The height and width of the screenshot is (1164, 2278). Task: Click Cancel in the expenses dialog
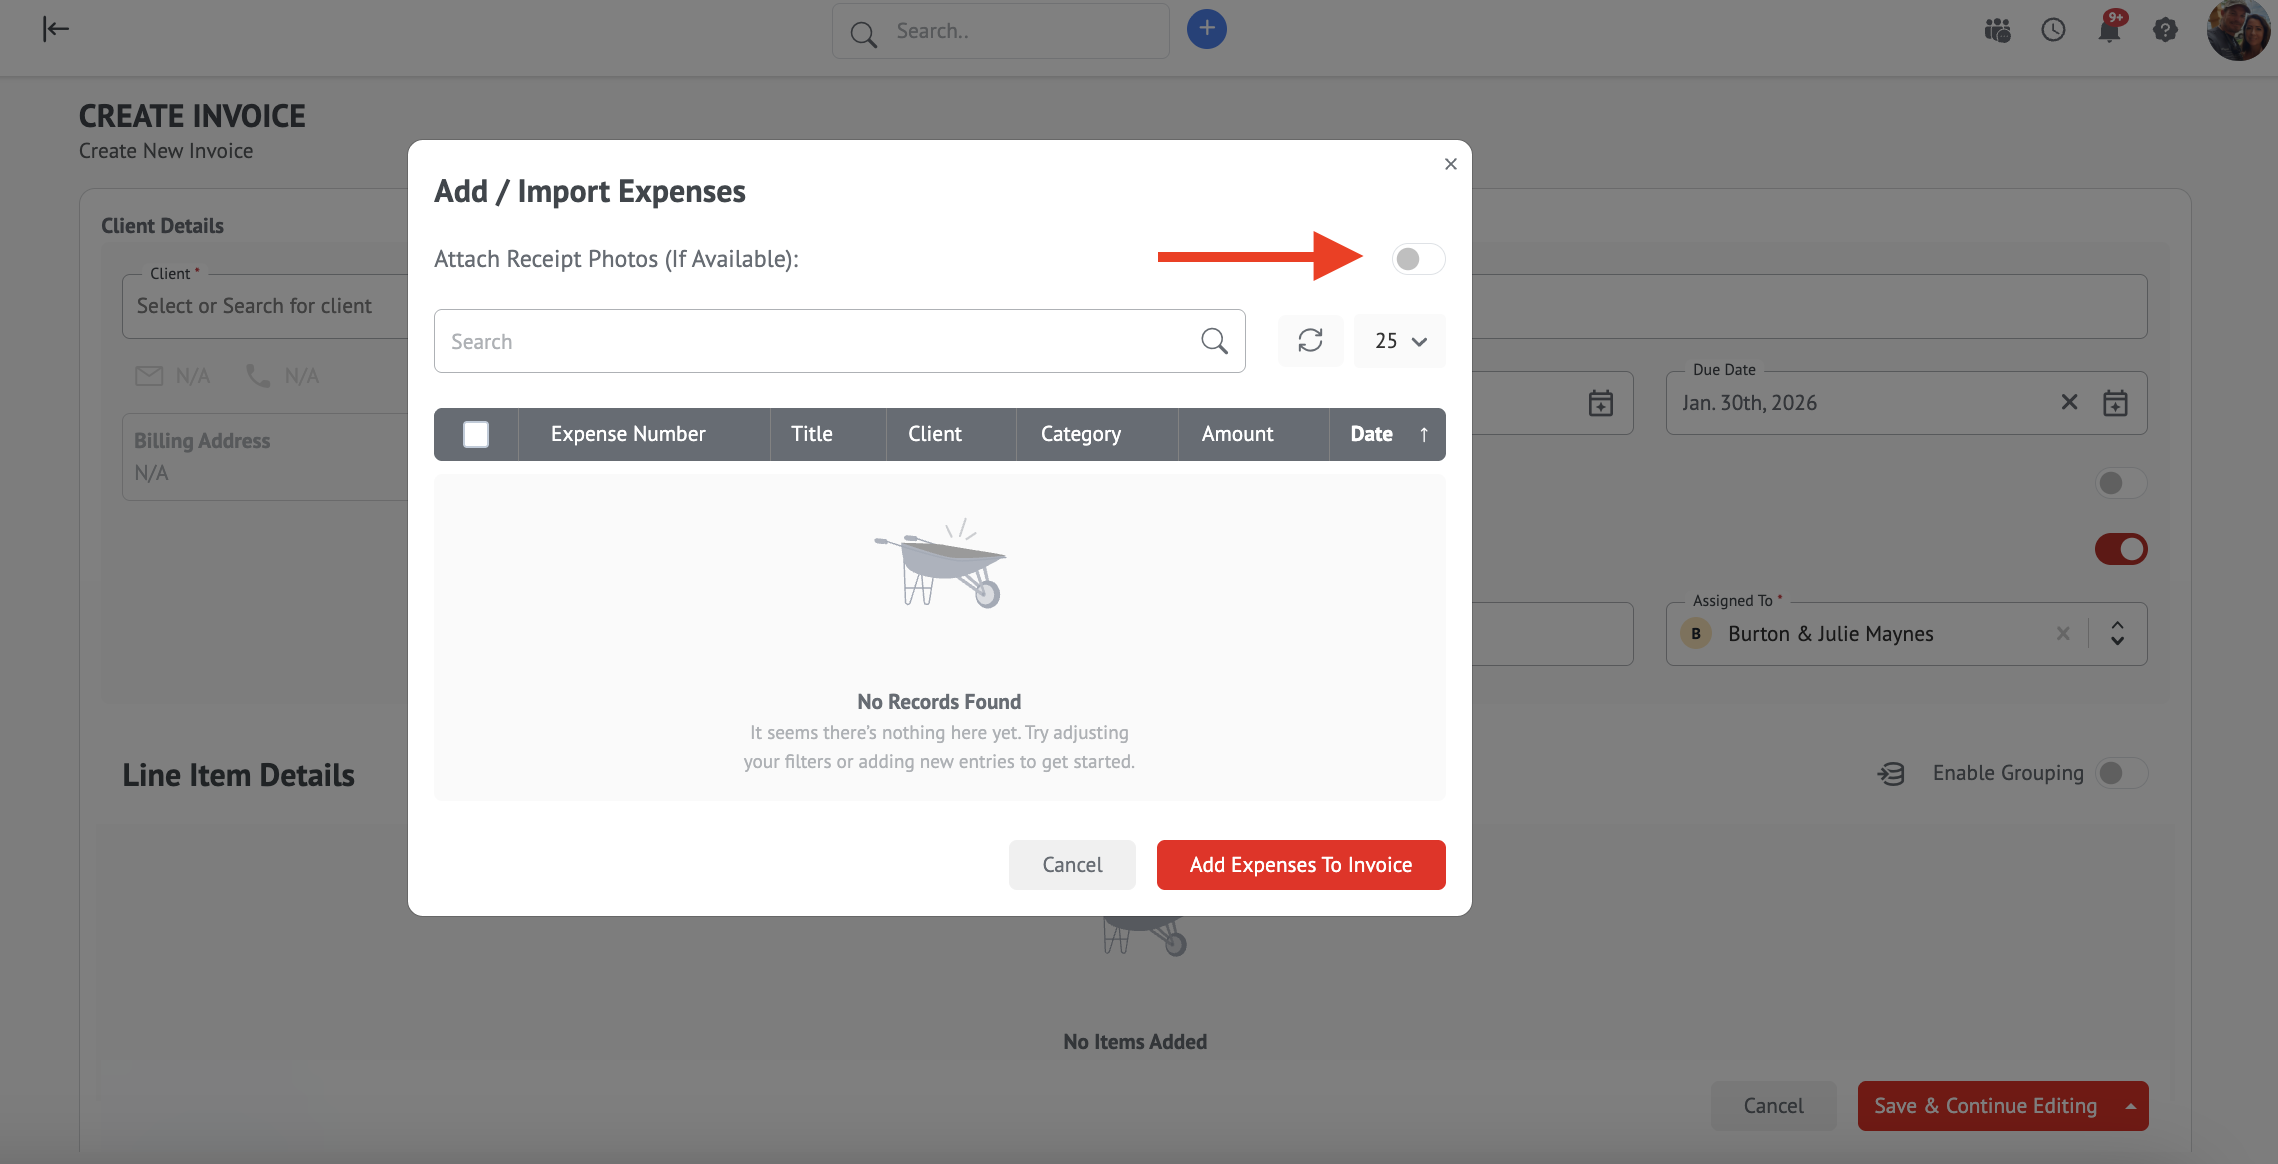click(x=1072, y=865)
